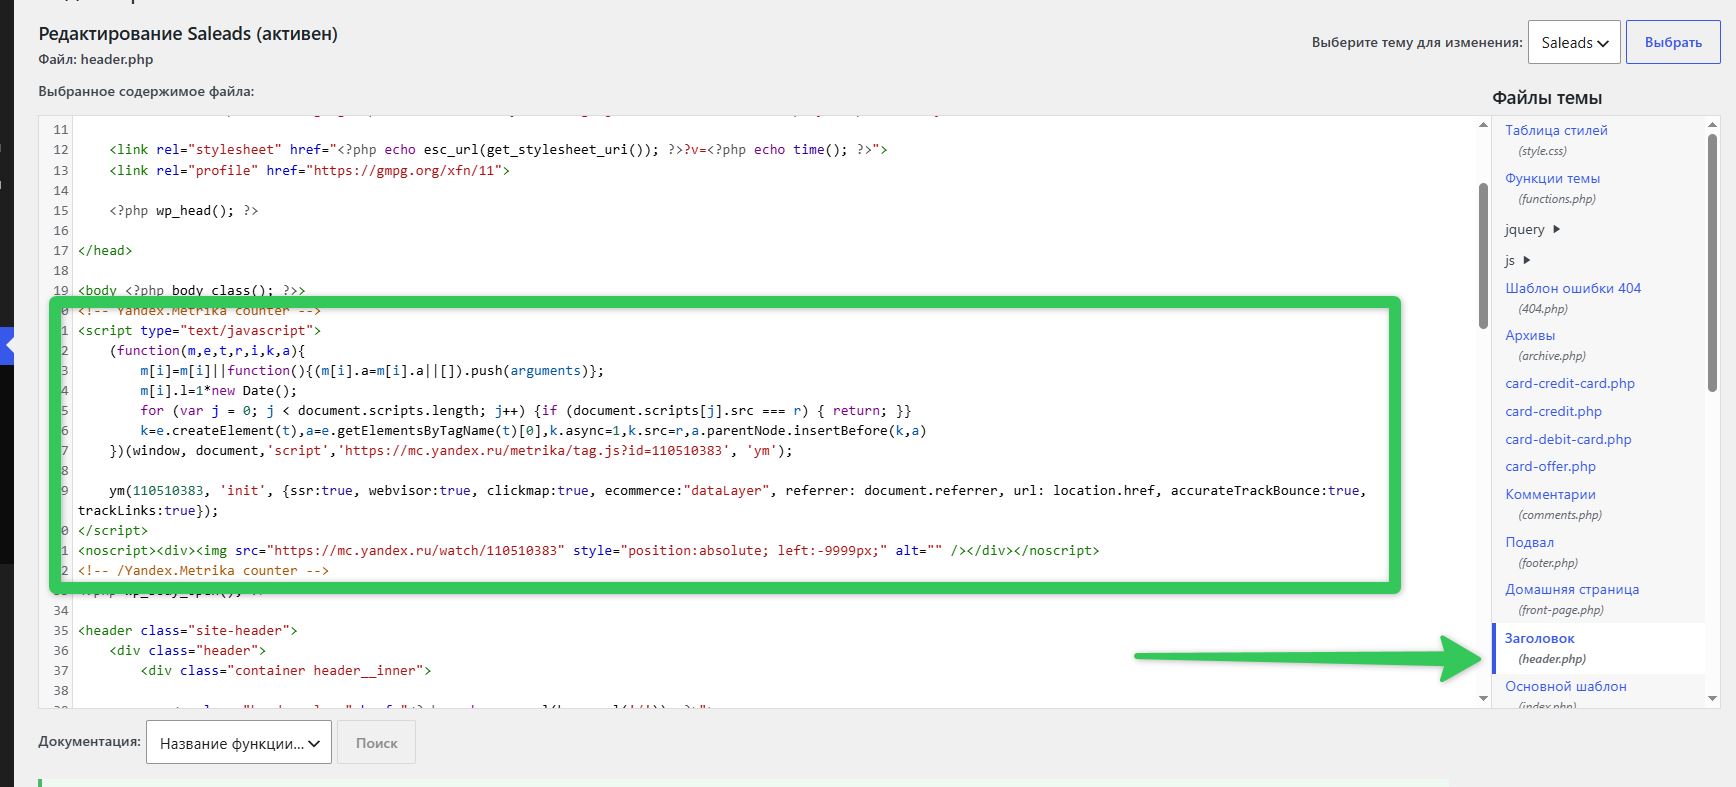The width and height of the screenshot is (1736, 787).
Task: Click the ym(110510383, 'init' code line
Action: (x=738, y=490)
